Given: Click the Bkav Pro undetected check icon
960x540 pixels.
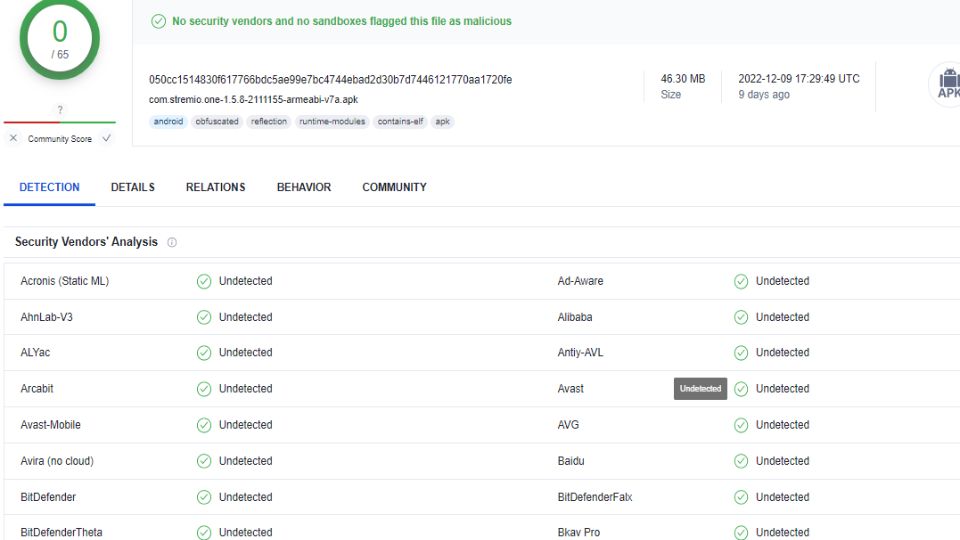Looking at the screenshot, I should 741,533.
